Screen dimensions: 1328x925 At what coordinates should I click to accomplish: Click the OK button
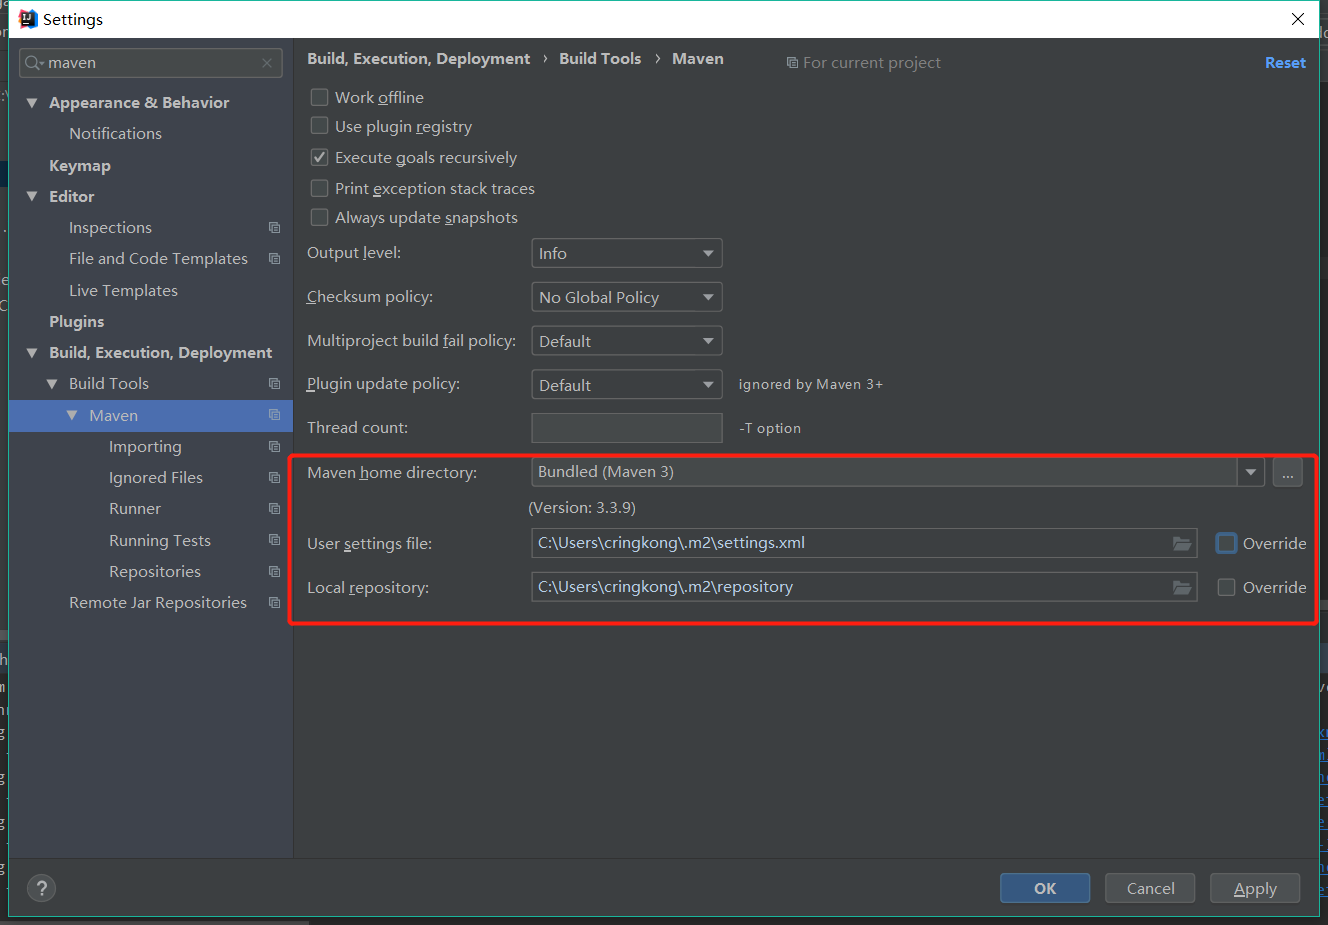1045,888
